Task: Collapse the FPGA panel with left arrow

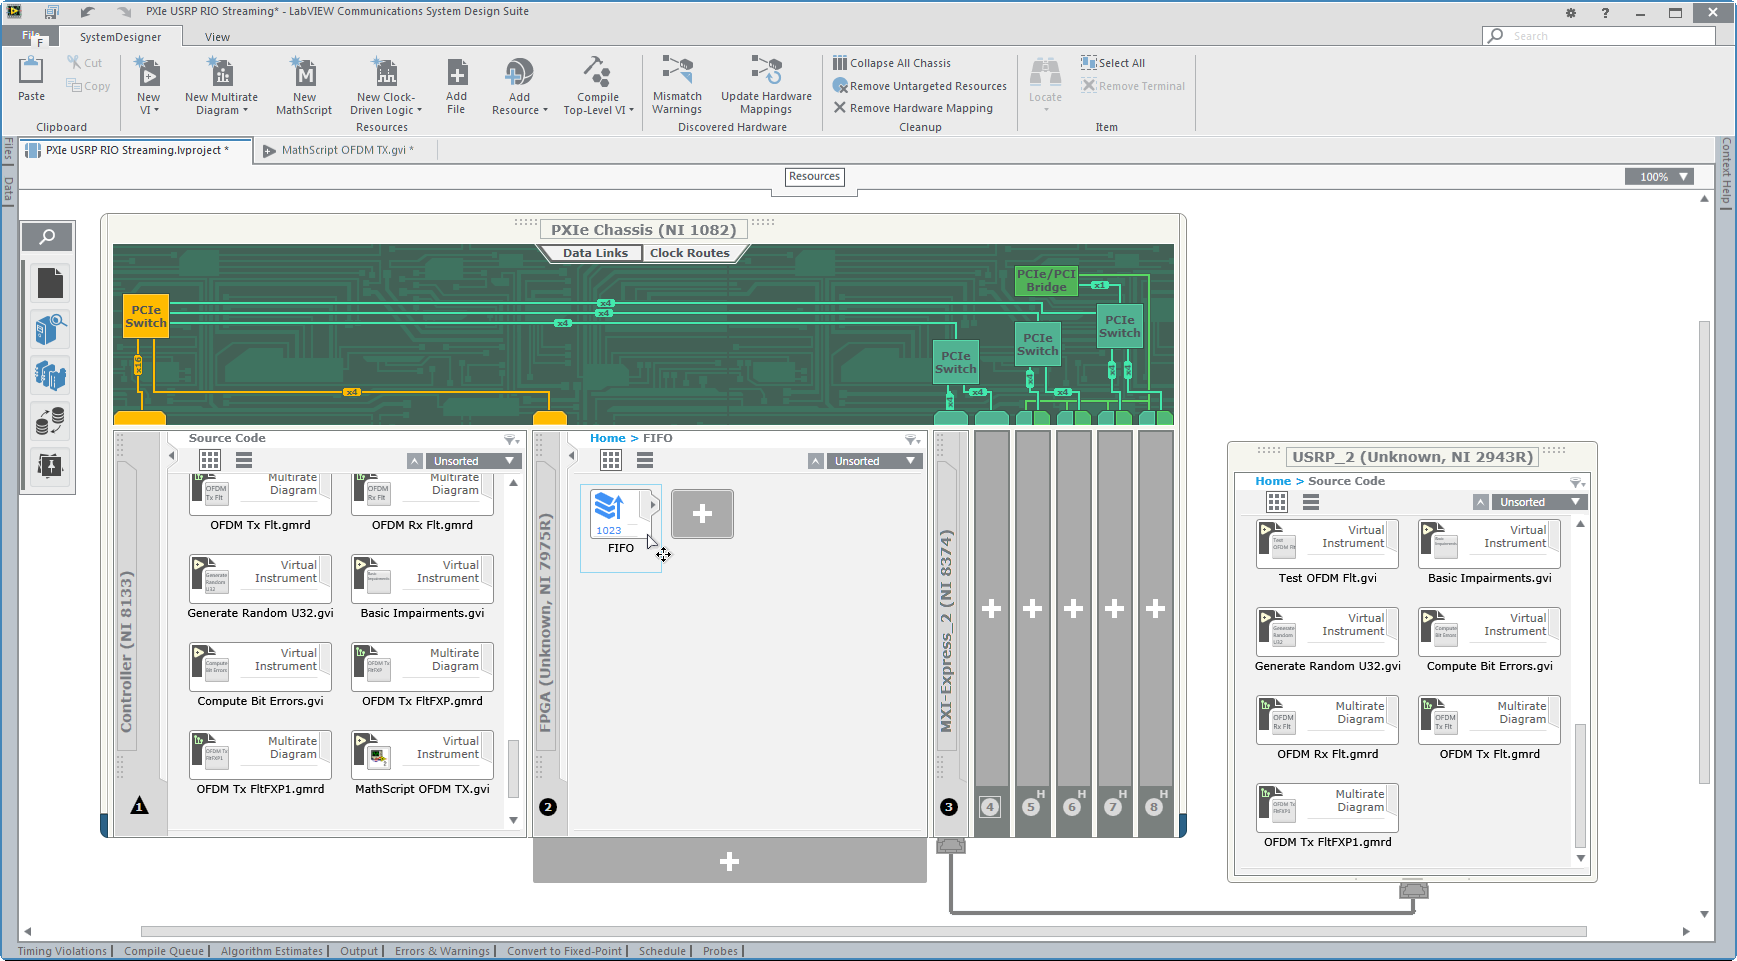Action: [572, 455]
